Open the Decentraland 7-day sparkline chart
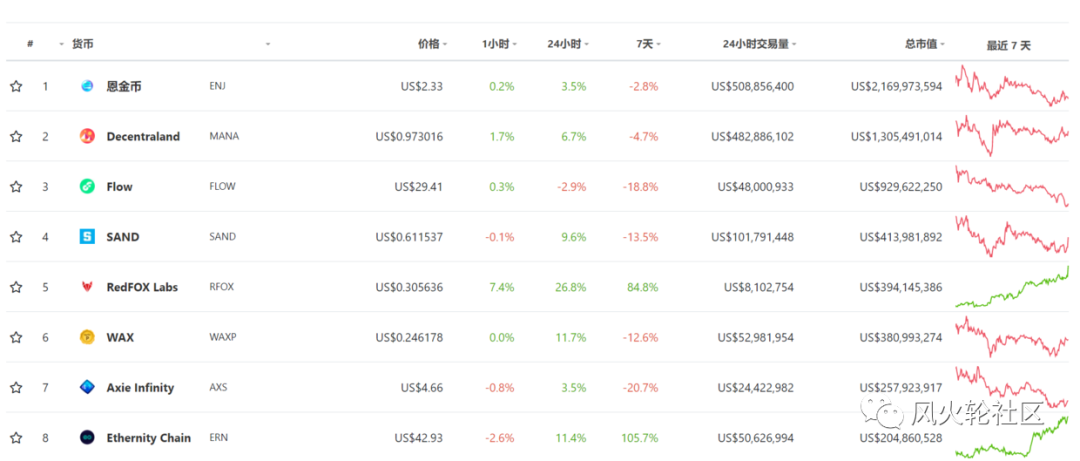Image resolution: width=1080 pixels, height=461 pixels. tap(1012, 136)
